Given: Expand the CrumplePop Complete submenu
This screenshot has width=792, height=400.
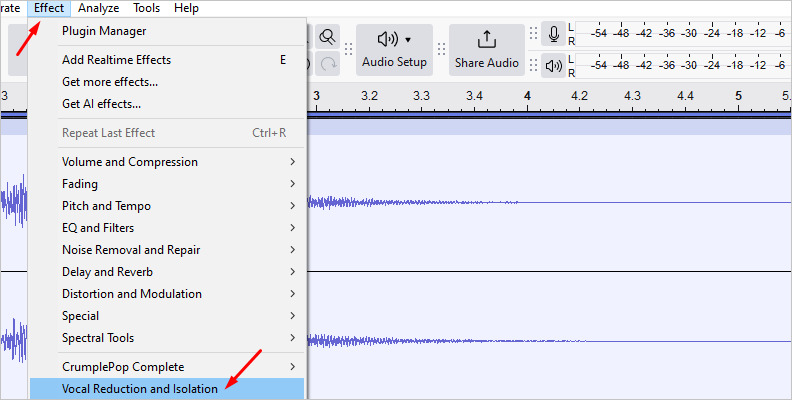Looking at the screenshot, I should (x=167, y=367).
